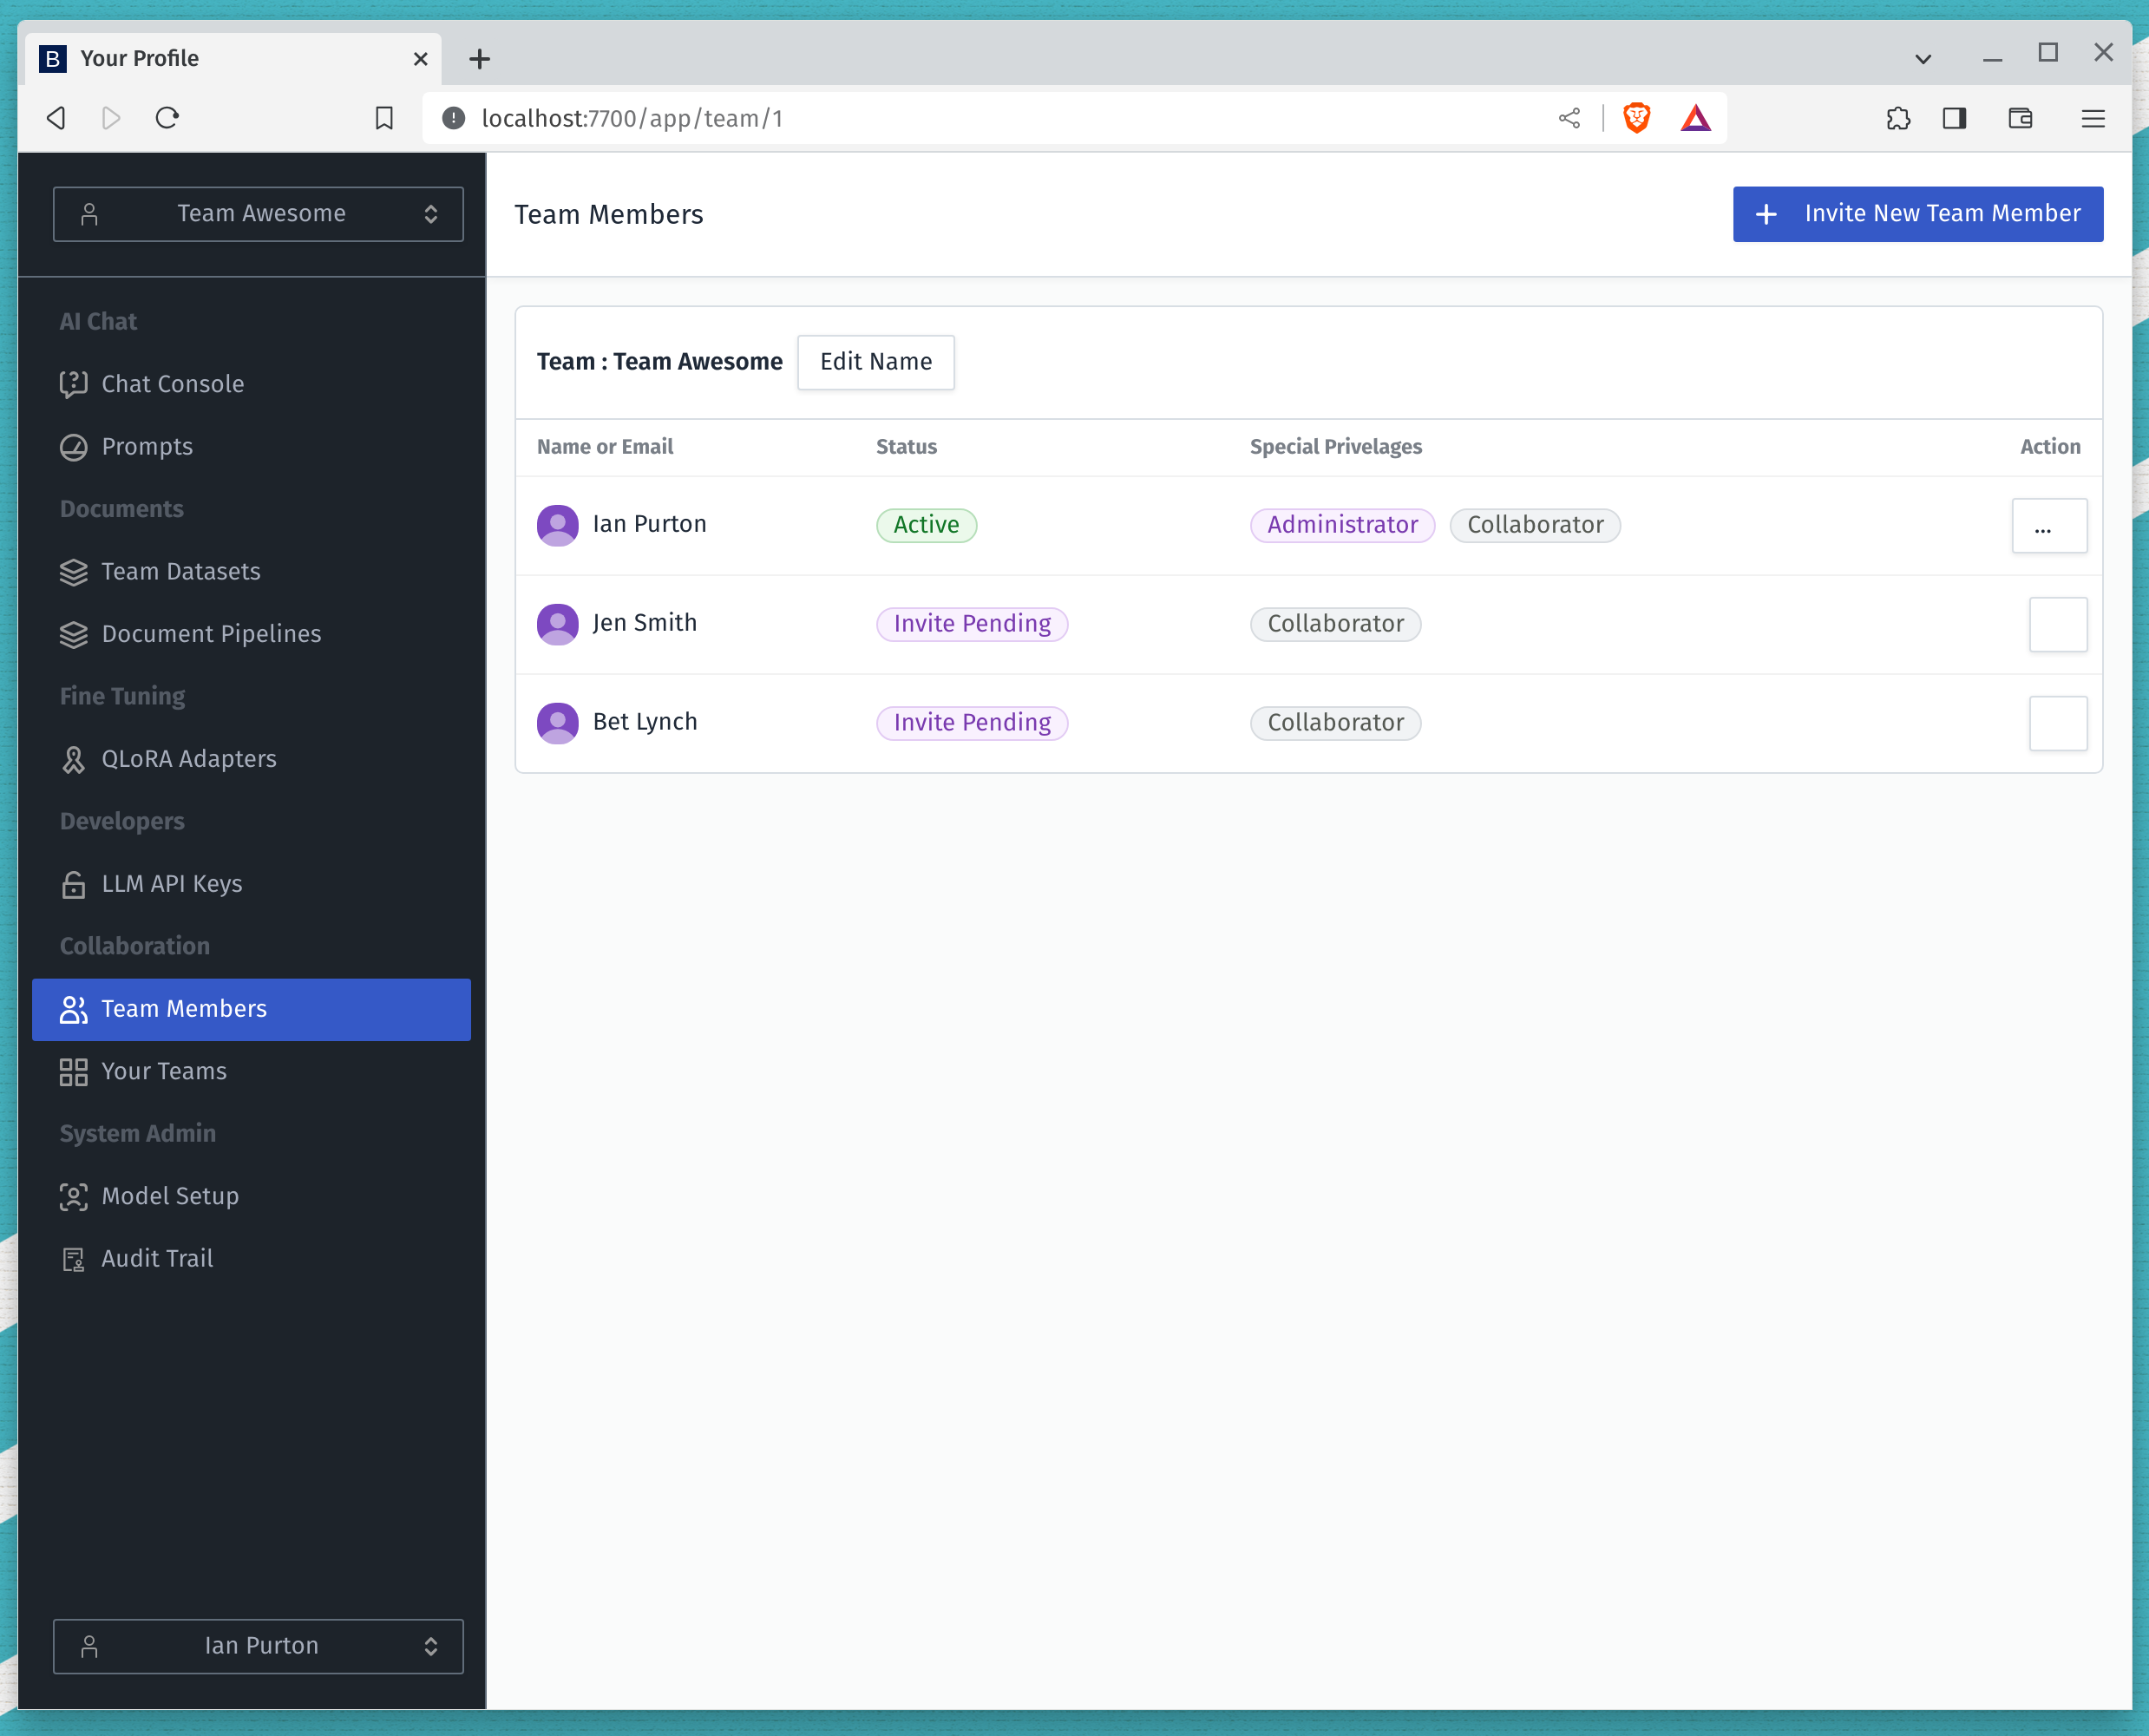
Task: Toggle Ian Purton Administrator privilege
Action: click(1341, 524)
